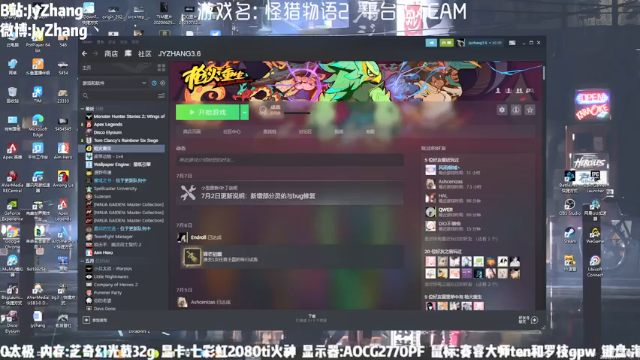Open the game info icon

pyautogui.click(x=516, y=110)
